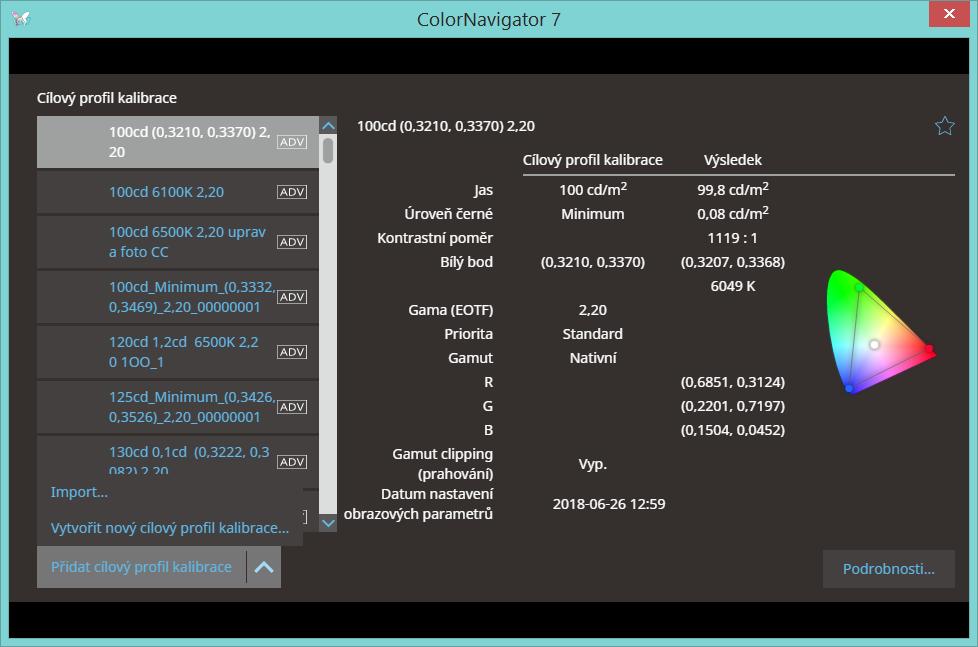
Task: Click the gamut chromaticity diagram
Action: point(880,331)
